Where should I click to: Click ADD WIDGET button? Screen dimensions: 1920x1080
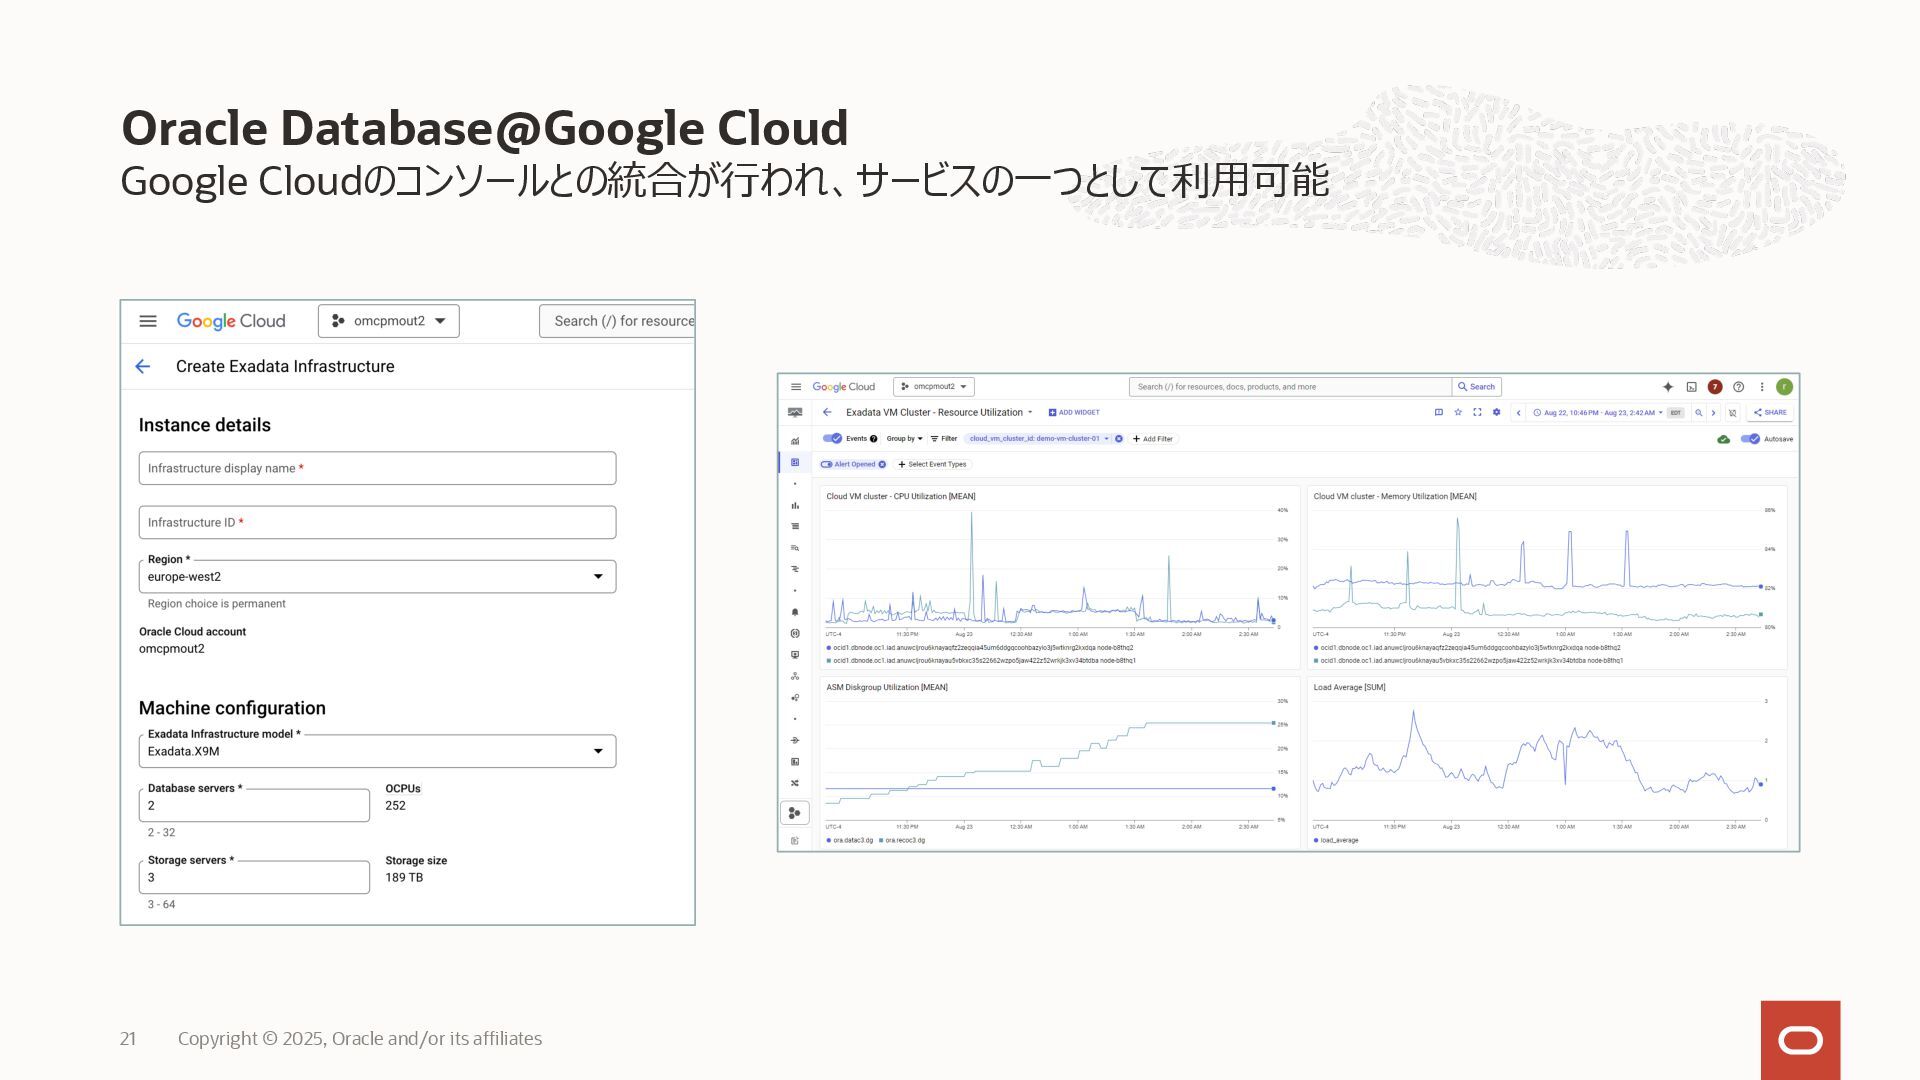(x=1074, y=412)
